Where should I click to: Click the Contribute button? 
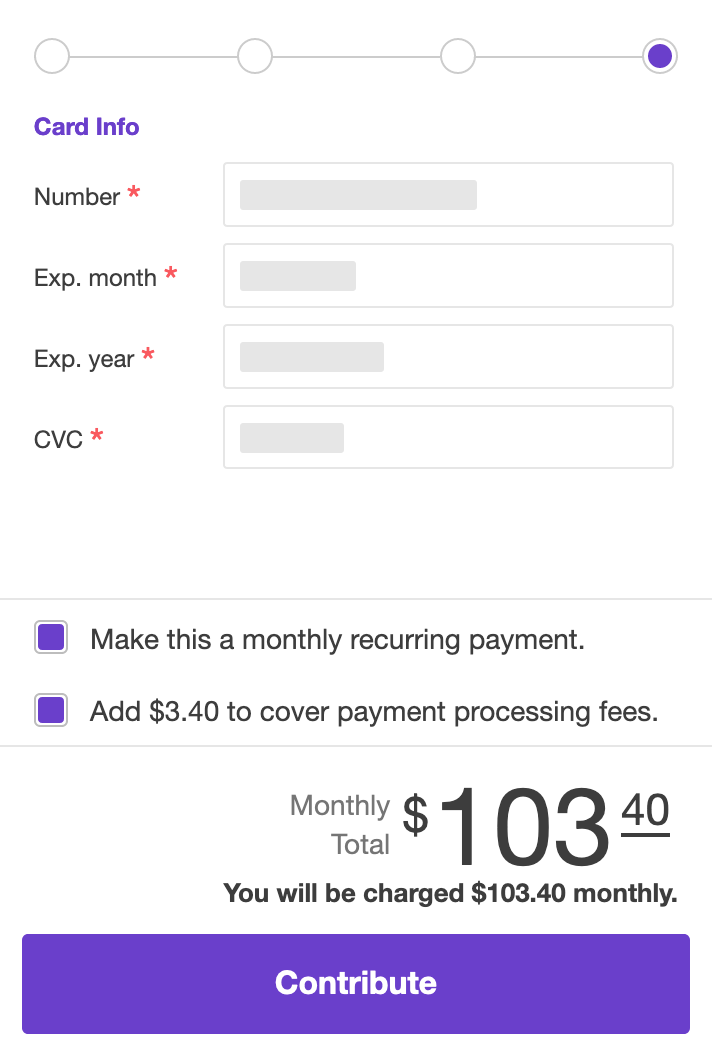(x=355, y=983)
